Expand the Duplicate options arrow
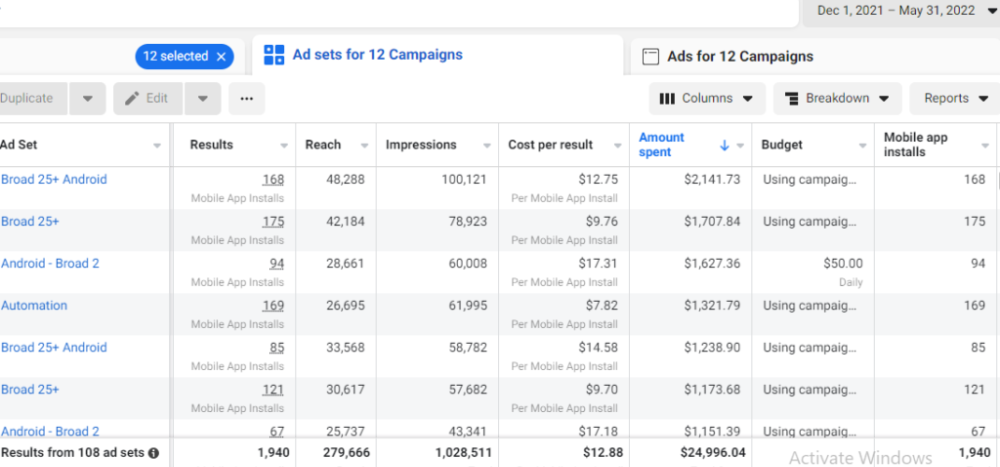1000x467 pixels. click(x=88, y=98)
